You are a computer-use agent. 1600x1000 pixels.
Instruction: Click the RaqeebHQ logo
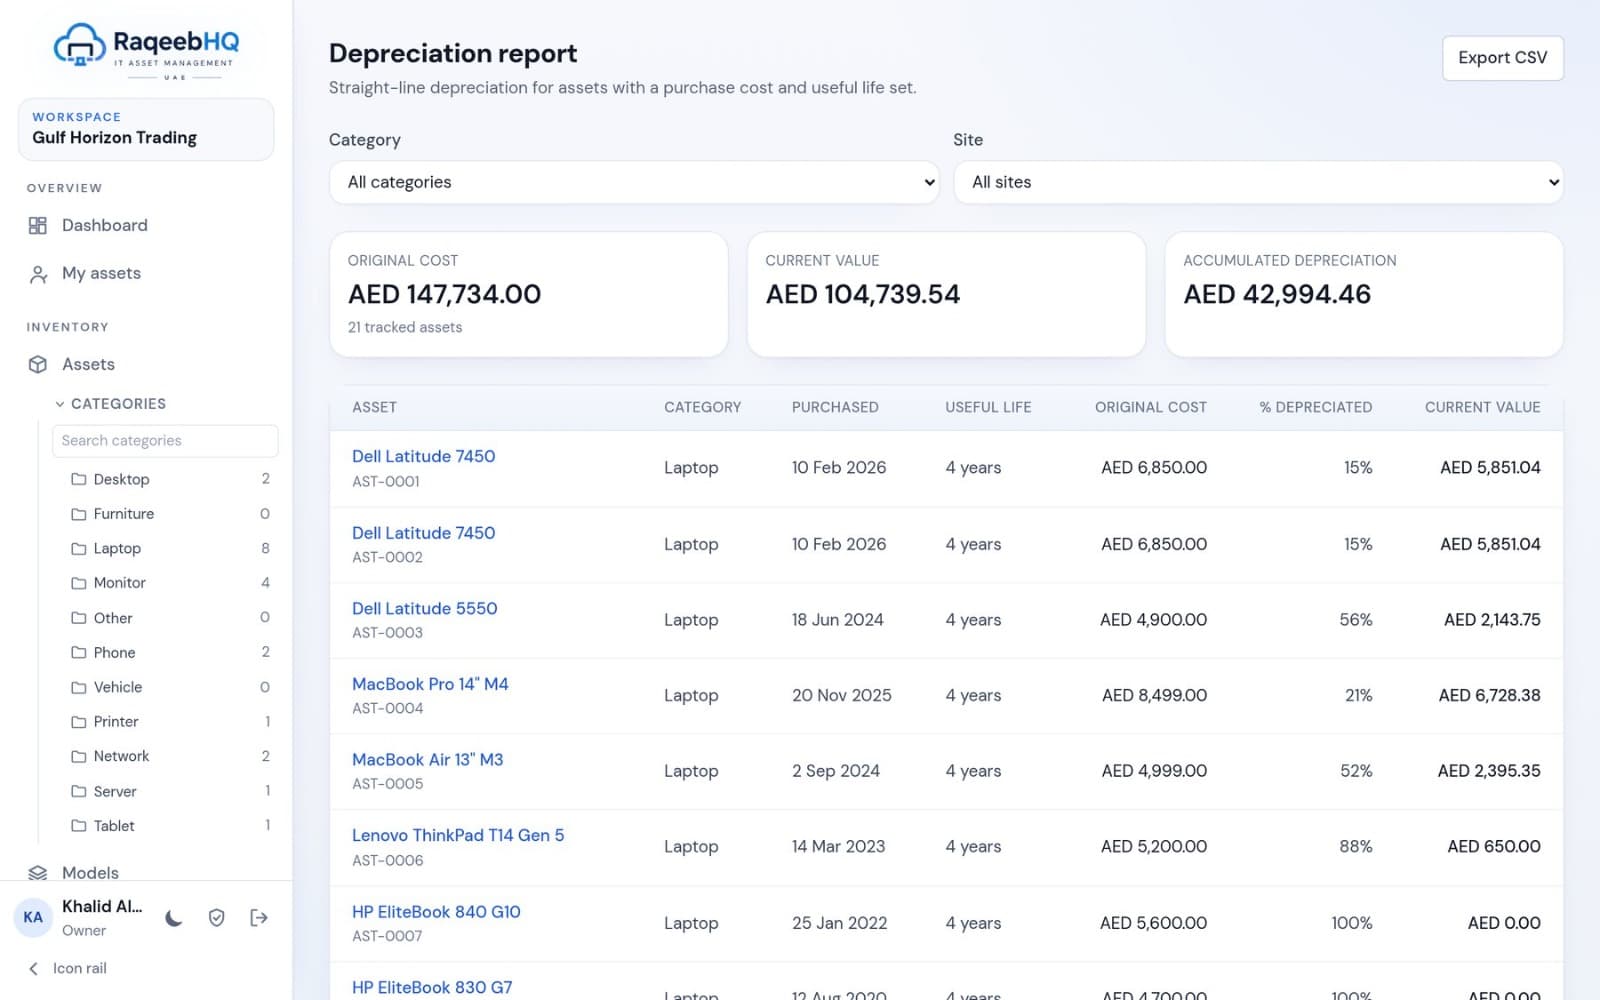point(146,49)
